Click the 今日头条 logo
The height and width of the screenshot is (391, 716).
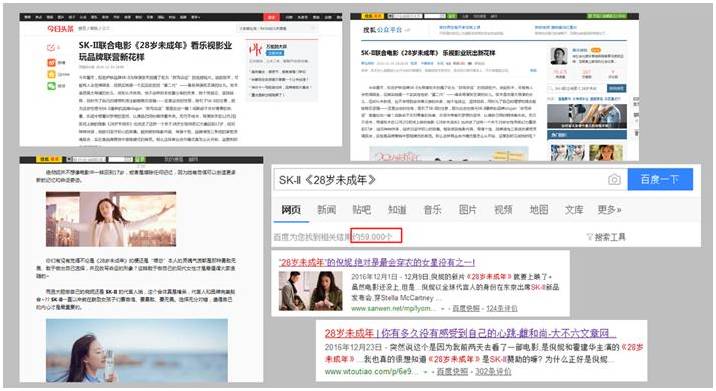click(x=60, y=29)
